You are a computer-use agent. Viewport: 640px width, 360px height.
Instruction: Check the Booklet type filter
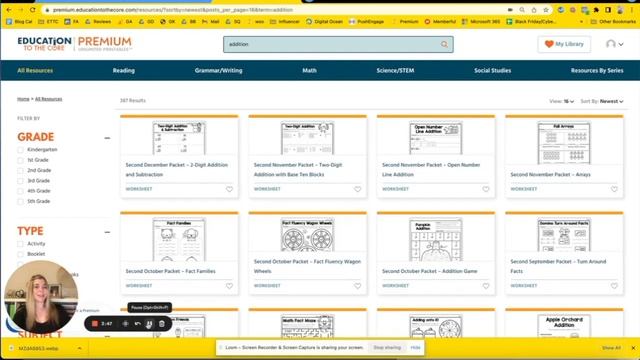coord(20,254)
